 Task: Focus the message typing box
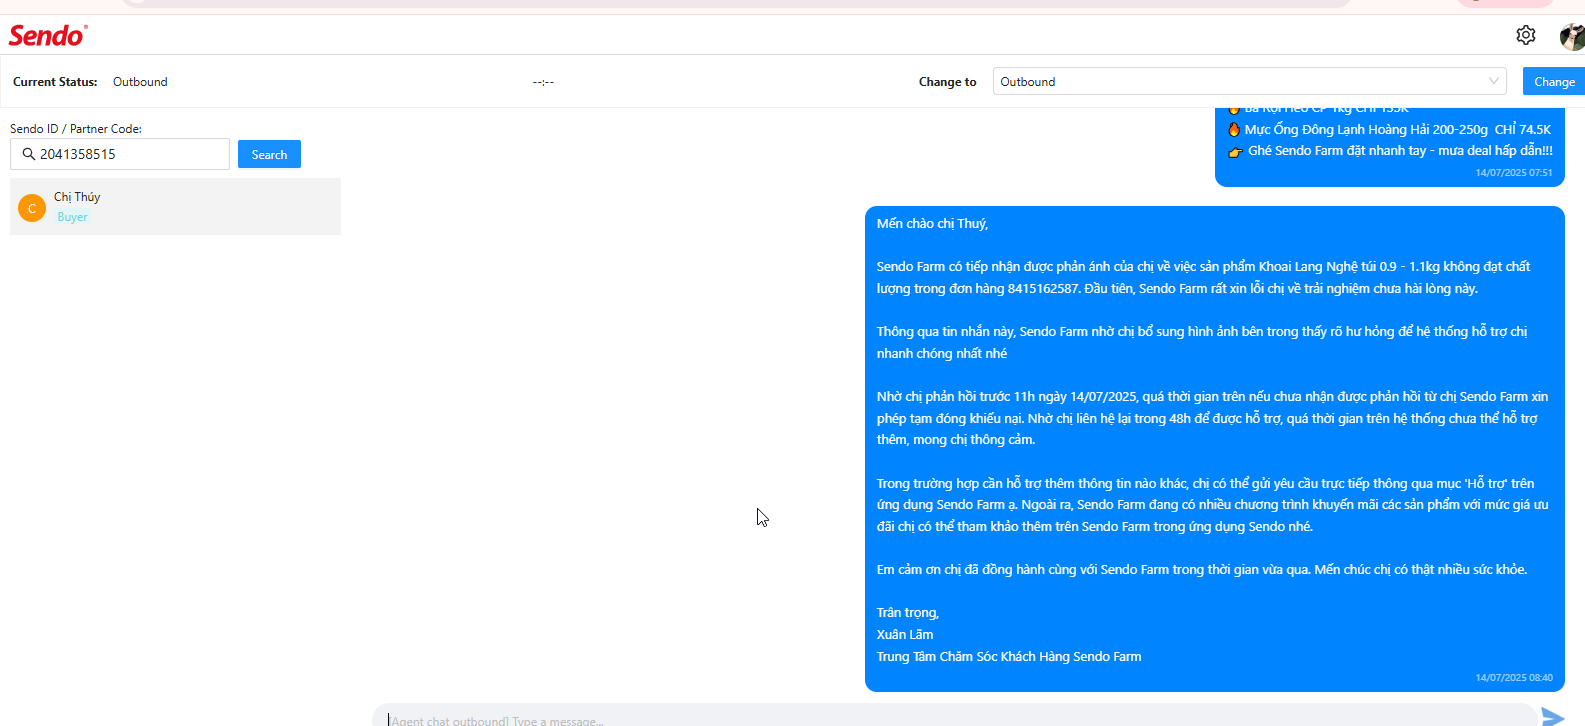954,716
